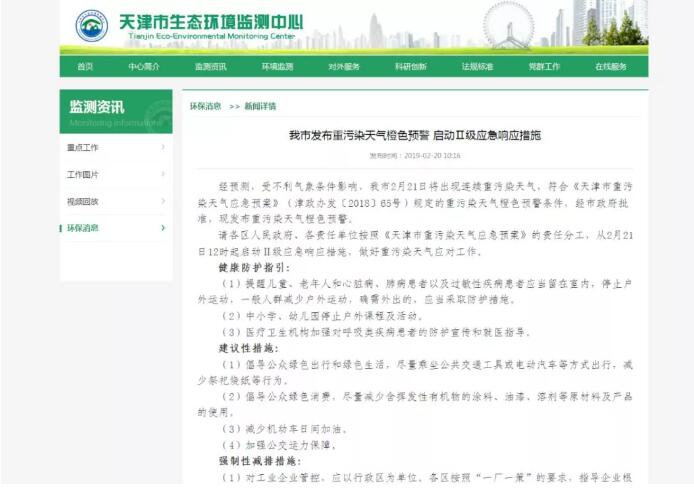
Task: Click 对外服务 in the navigation bar
Action: click(x=344, y=66)
